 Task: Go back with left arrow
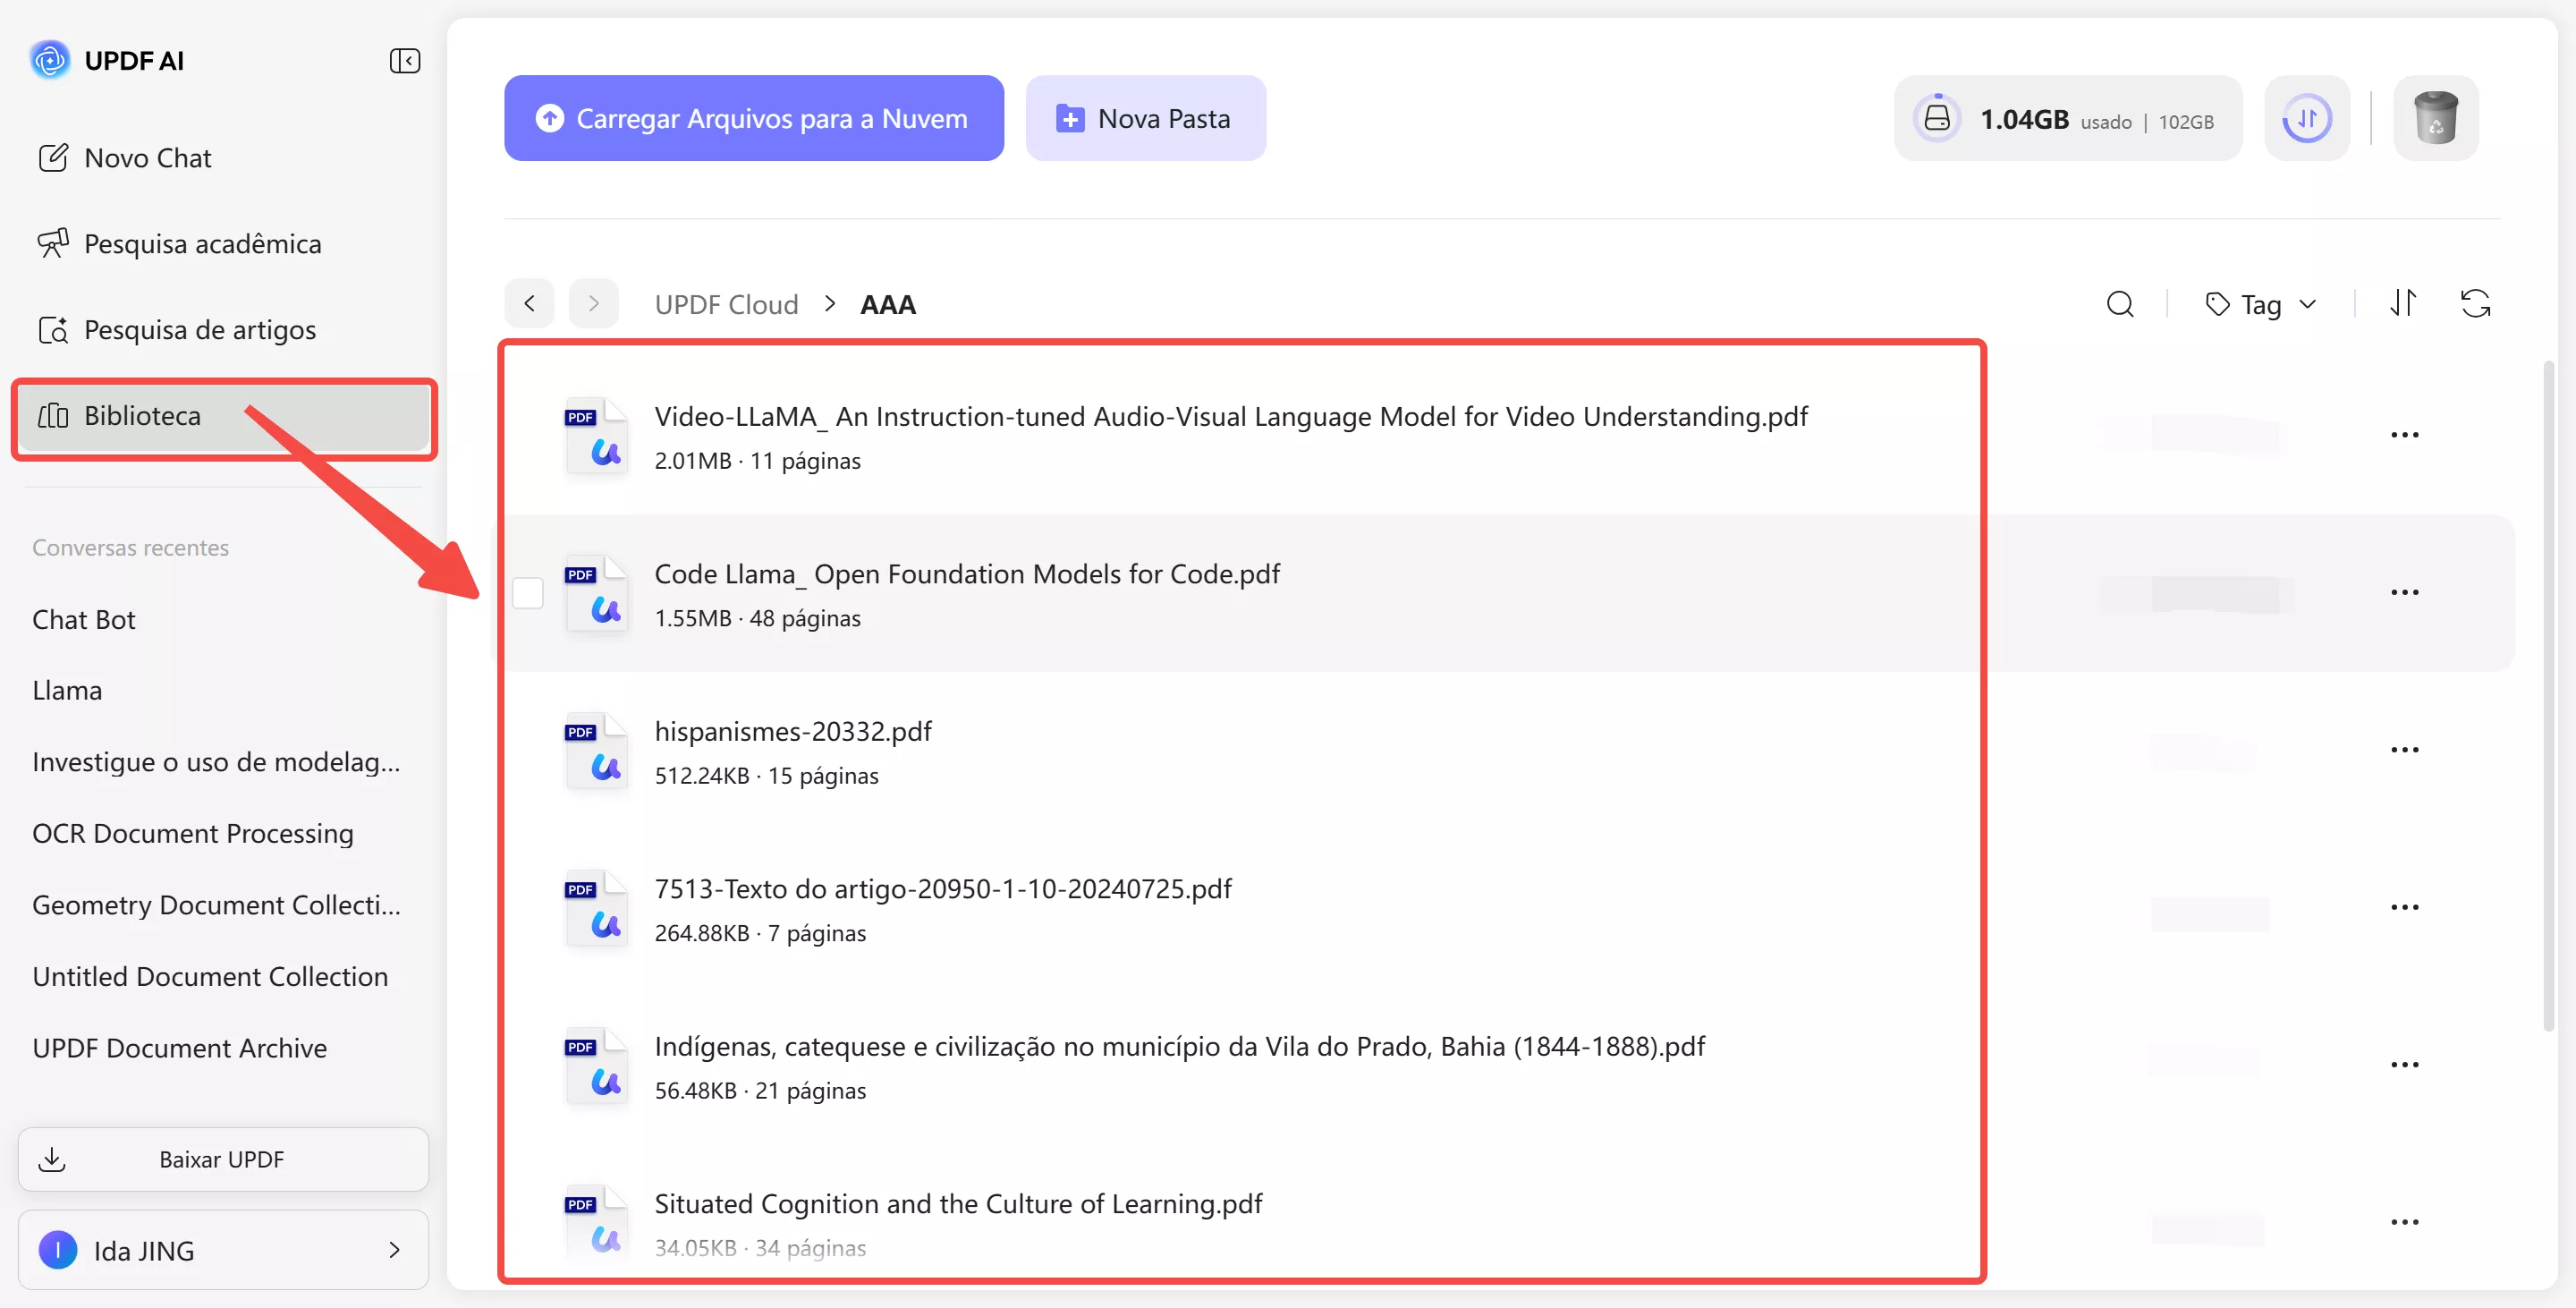point(529,303)
